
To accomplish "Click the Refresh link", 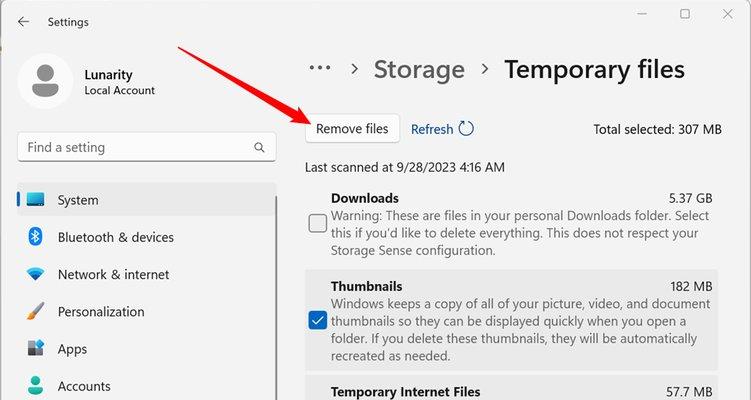I will pyautogui.click(x=432, y=129).
